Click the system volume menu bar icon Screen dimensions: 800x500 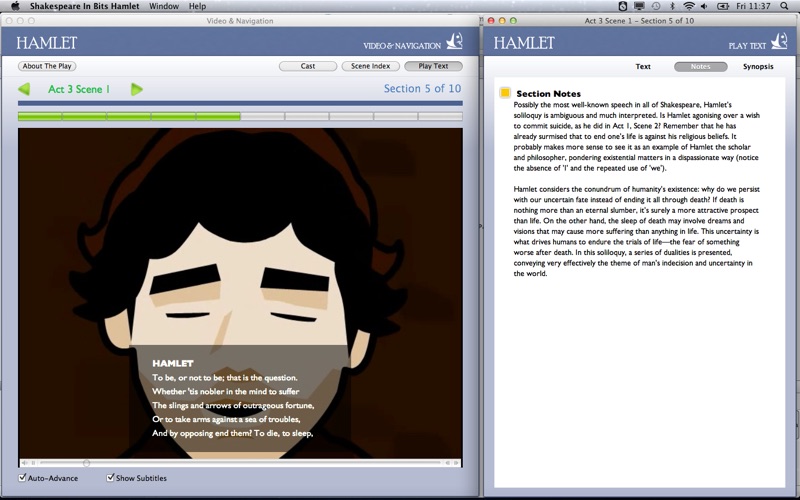705,6
